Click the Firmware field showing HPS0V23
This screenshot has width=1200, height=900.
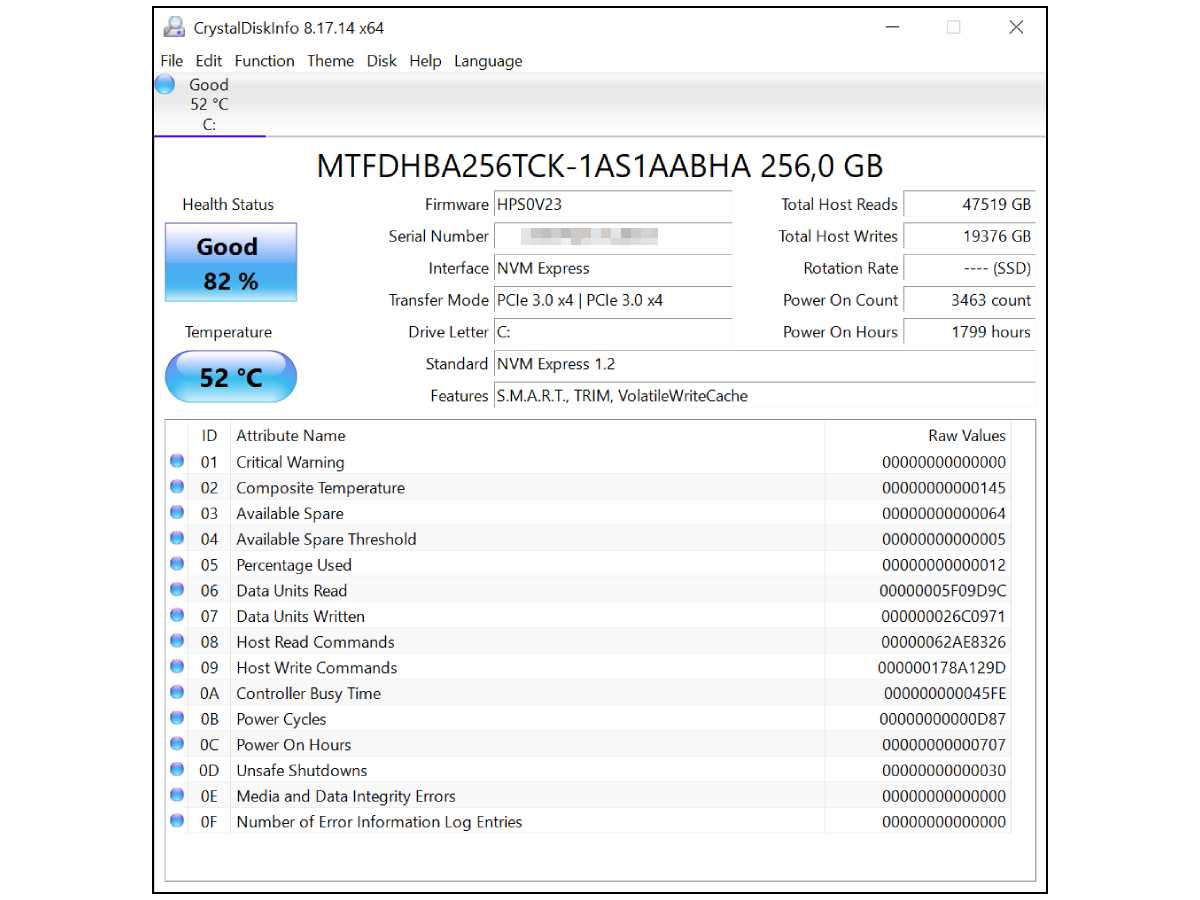tap(612, 204)
